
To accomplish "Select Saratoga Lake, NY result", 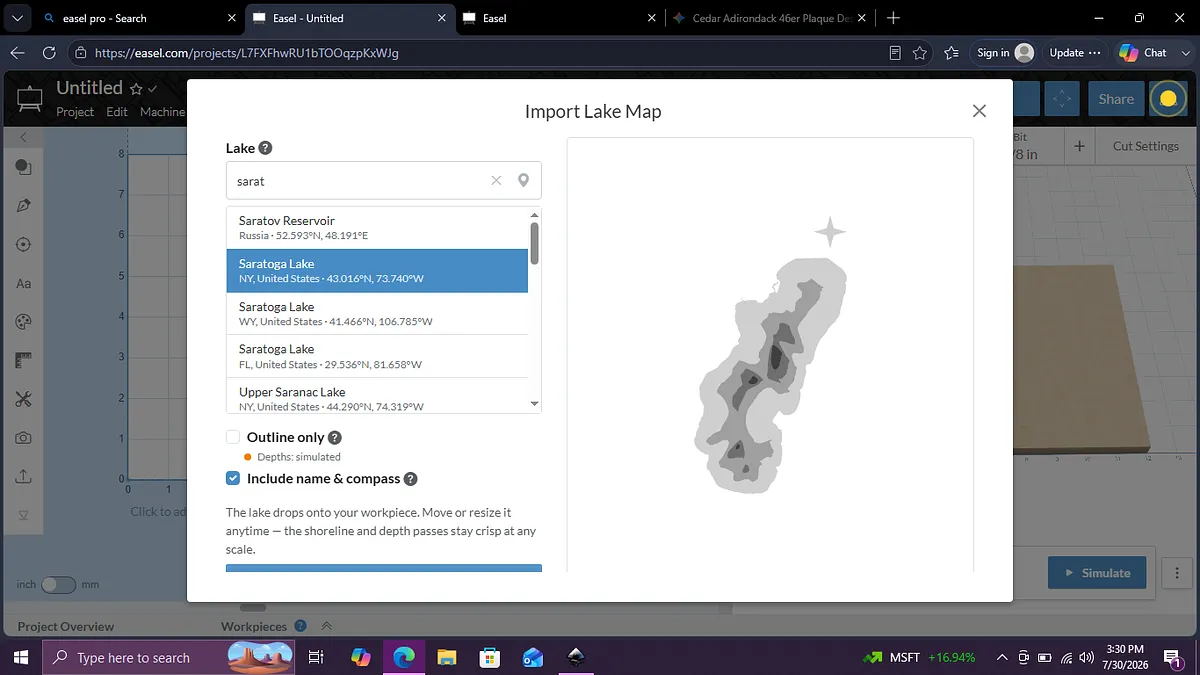I will [x=377, y=271].
